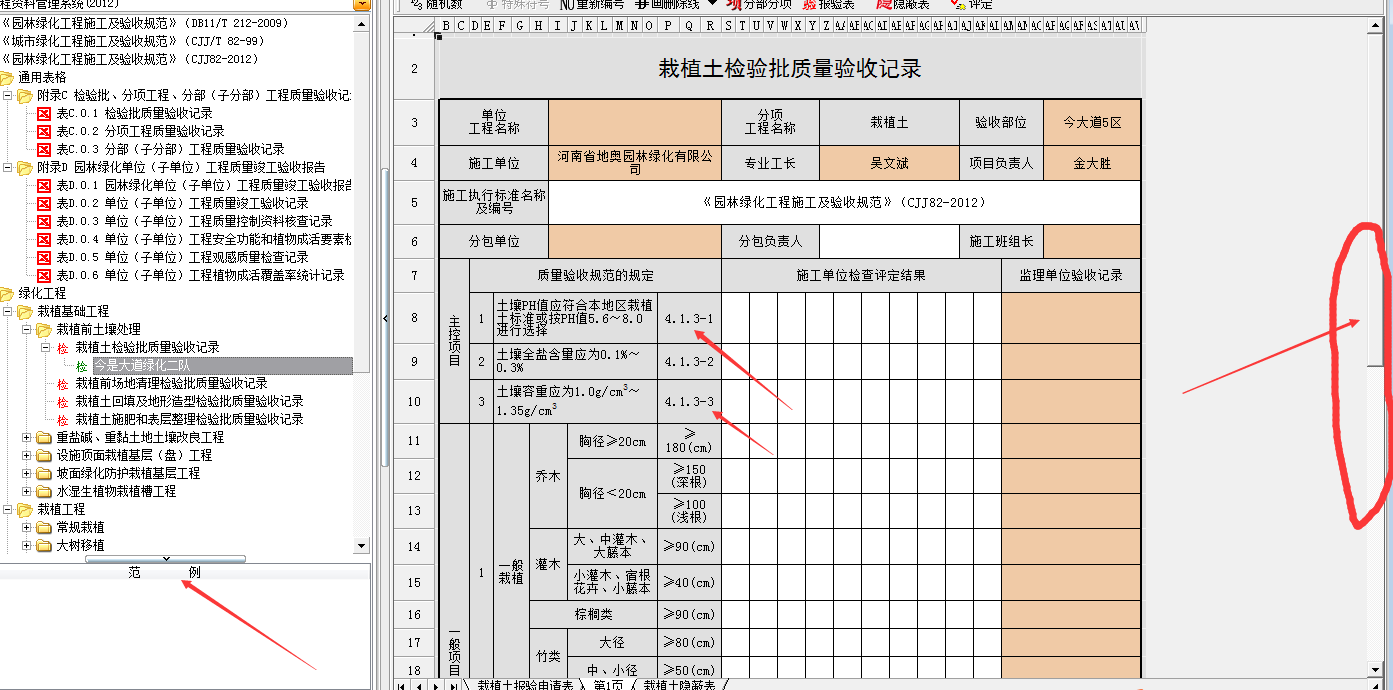
Task: Open 栽植前场地清理检验批质量验收记录 form
Action: (x=171, y=383)
